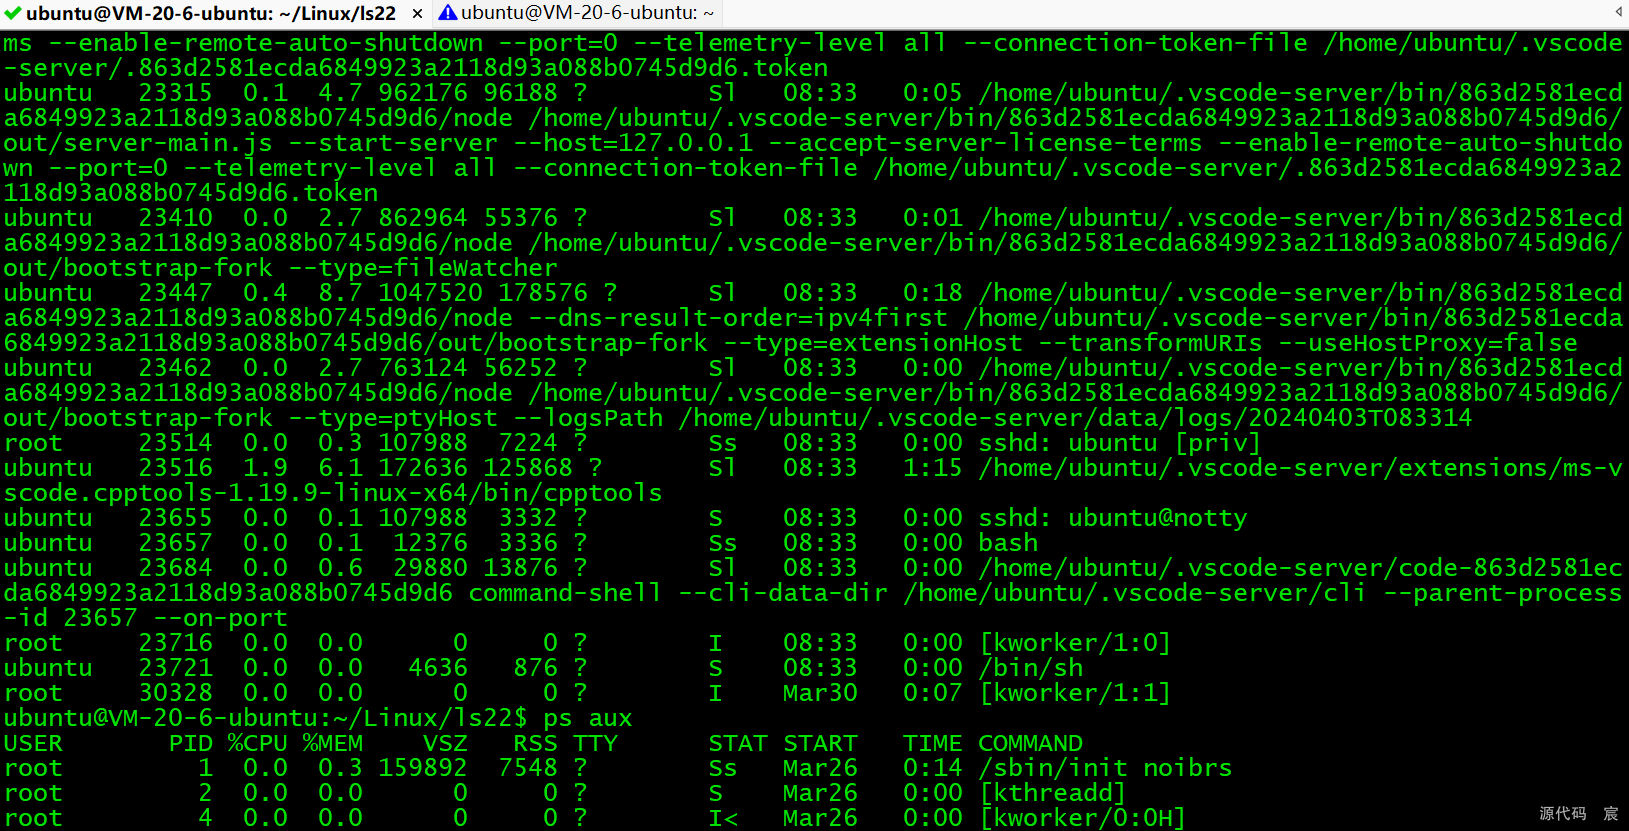Click the green checkmark icon on first tab
The height and width of the screenshot is (831, 1629).
click(12, 13)
